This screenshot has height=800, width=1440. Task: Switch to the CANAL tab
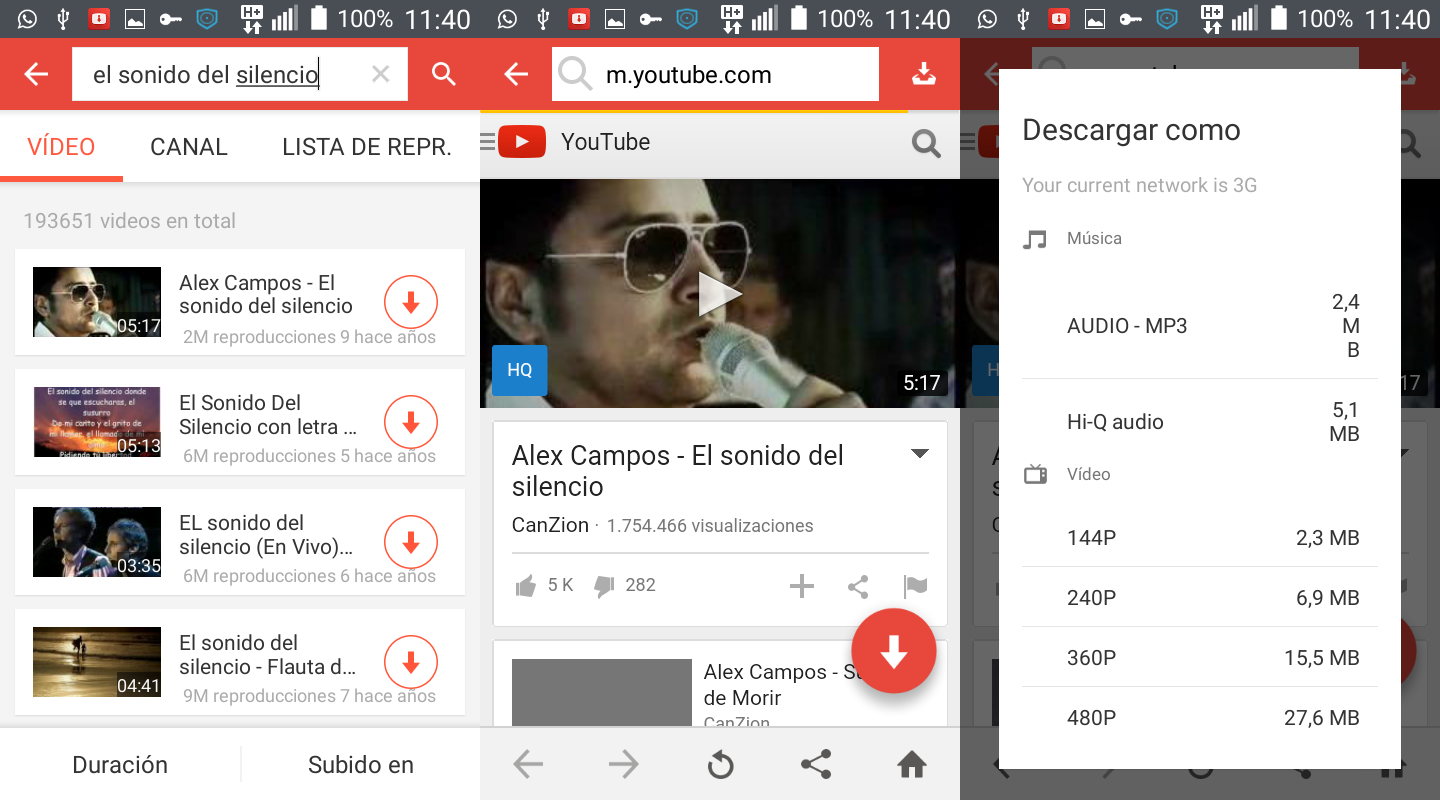pyautogui.click(x=189, y=147)
